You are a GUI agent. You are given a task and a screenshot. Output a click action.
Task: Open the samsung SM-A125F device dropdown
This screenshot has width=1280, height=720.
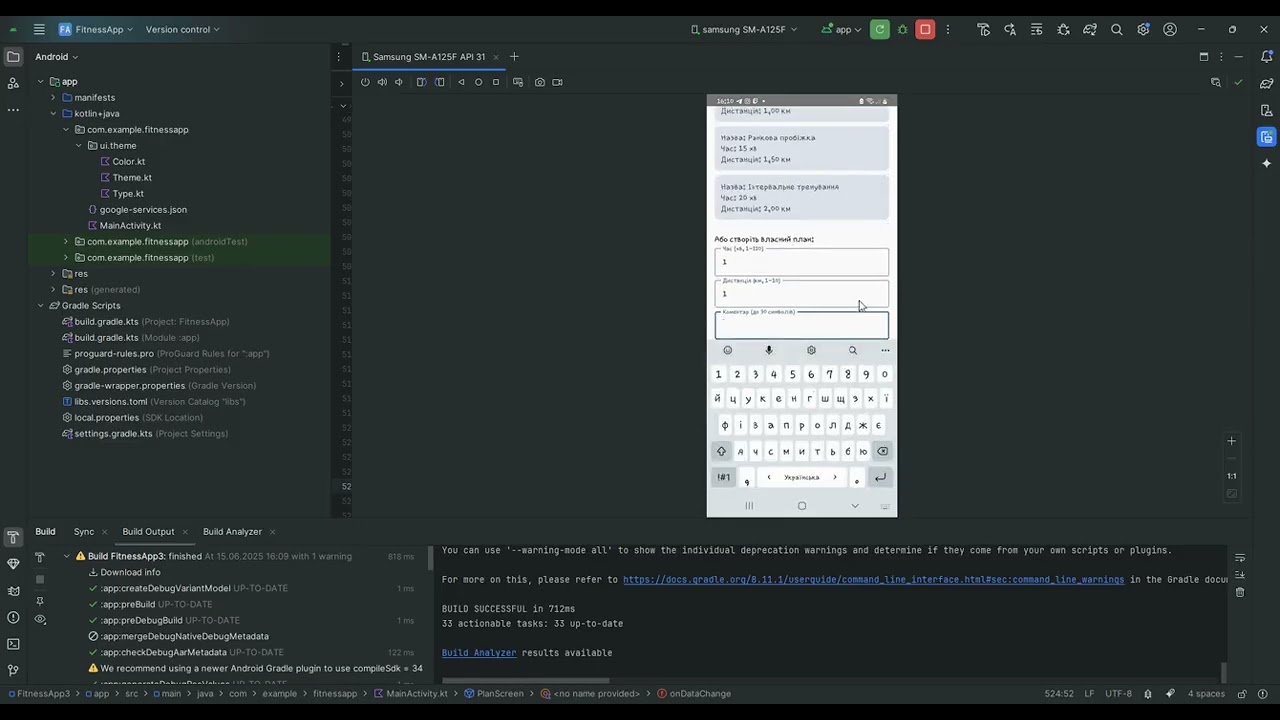tap(744, 29)
